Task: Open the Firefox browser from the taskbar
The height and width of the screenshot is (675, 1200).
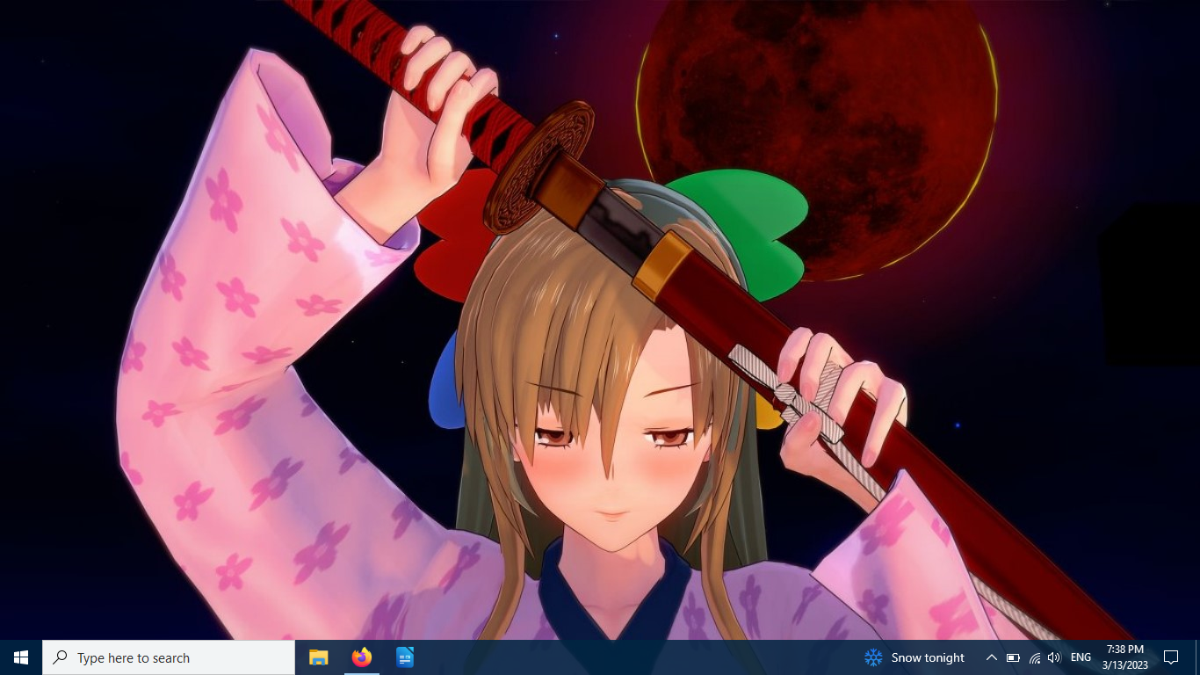Action: 362,657
